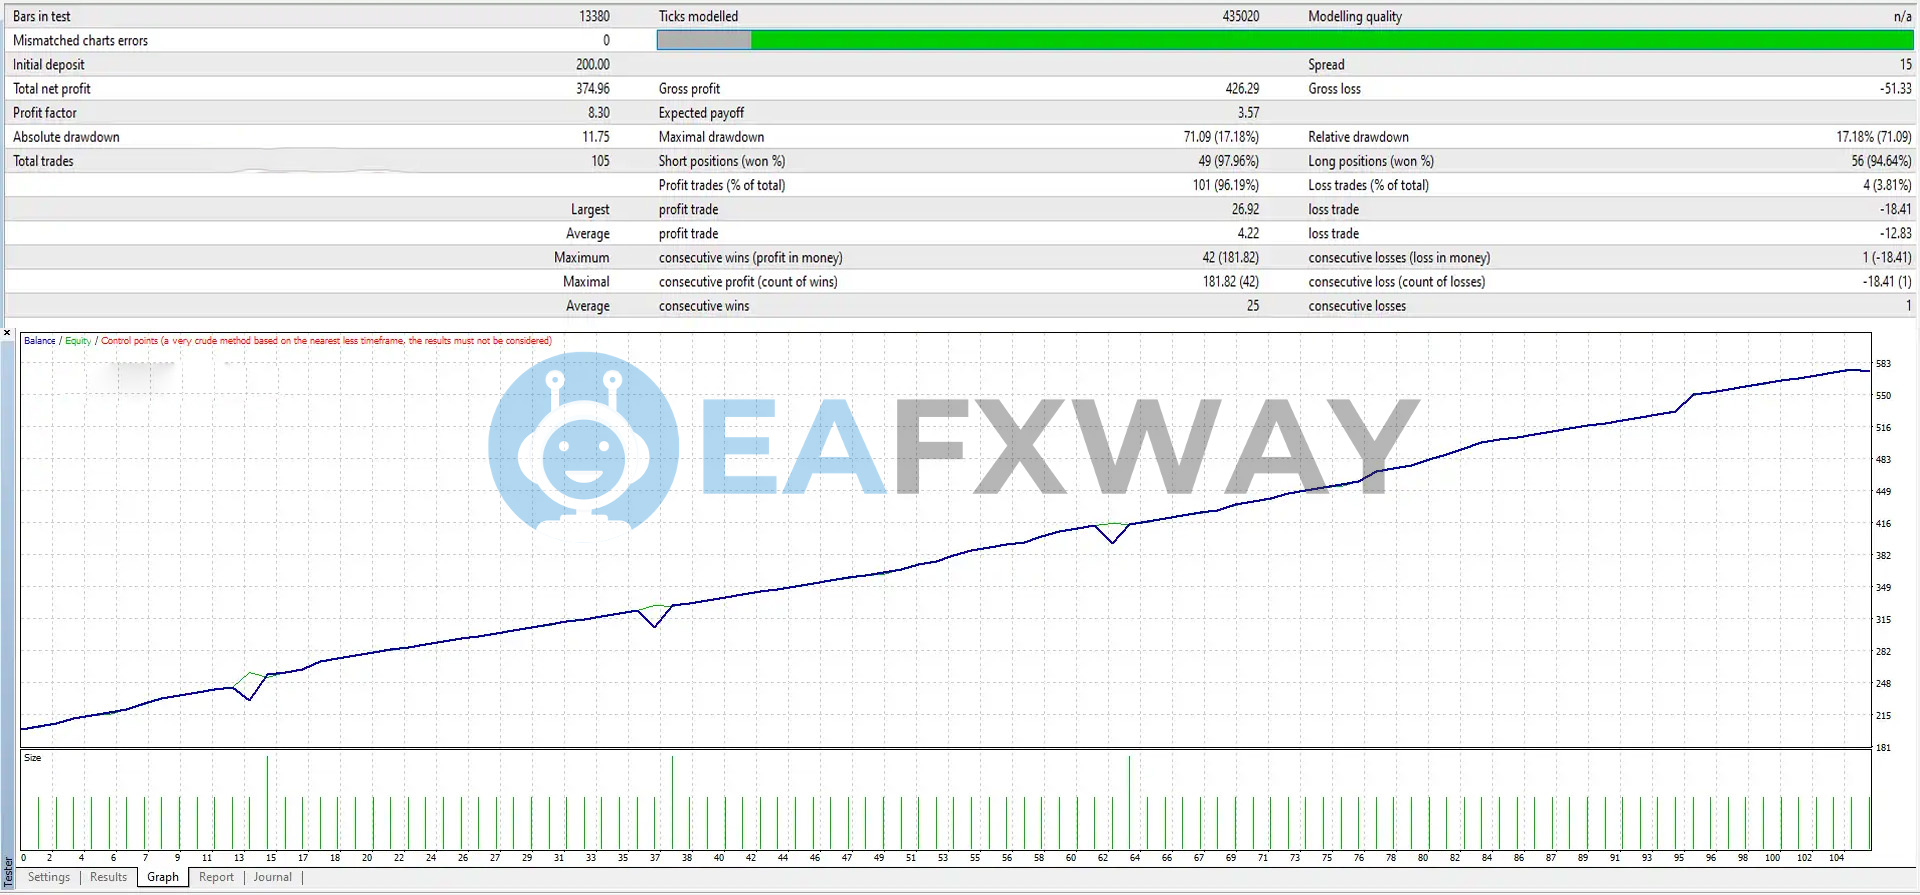Image resolution: width=1920 pixels, height=895 pixels.
Task: Click the Maximum consecutive wins value 42 (181.82)
Action: [1230, 258]
